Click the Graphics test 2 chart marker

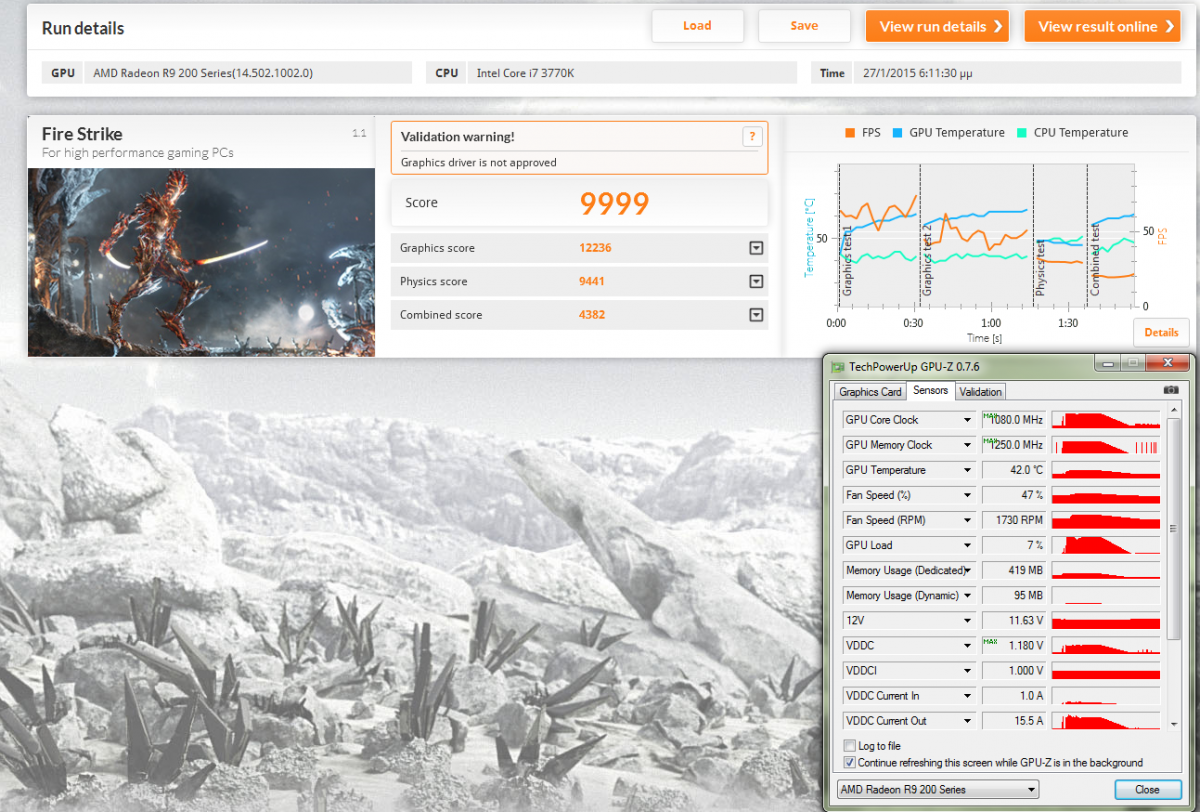(927, 260)
